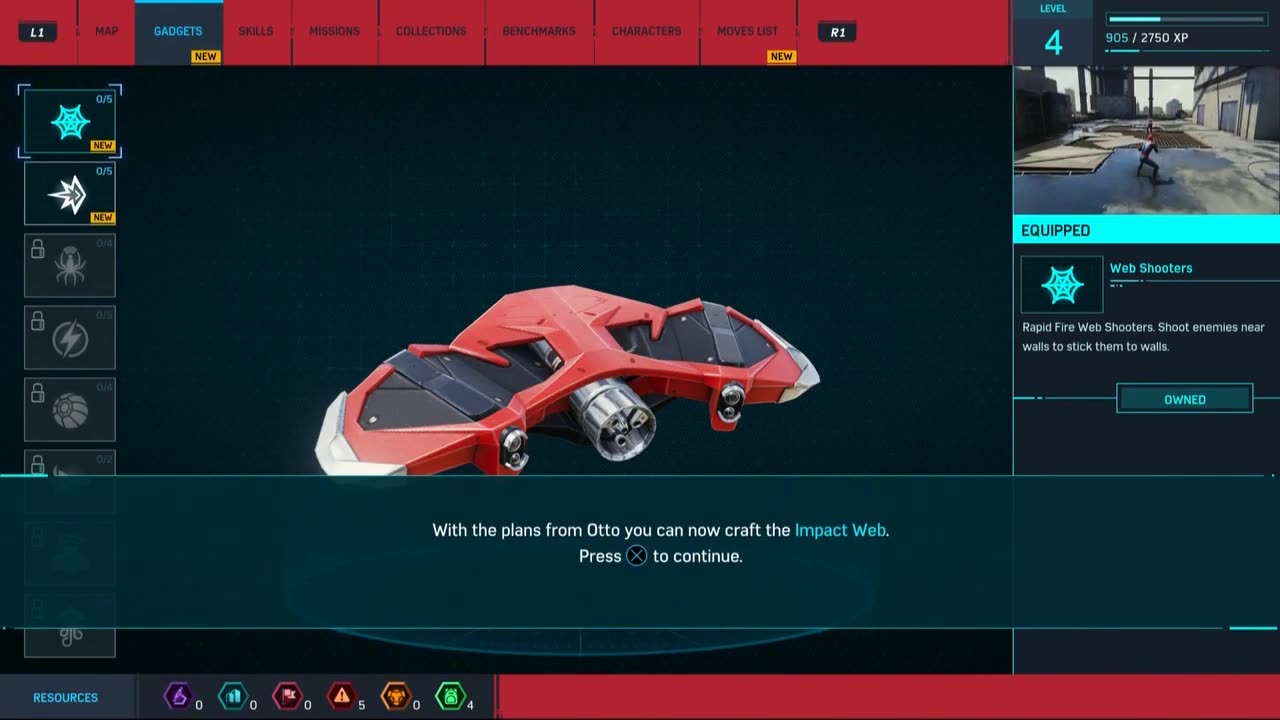
Task: Click the R1 shoulder button indicator
Action: 837,32
